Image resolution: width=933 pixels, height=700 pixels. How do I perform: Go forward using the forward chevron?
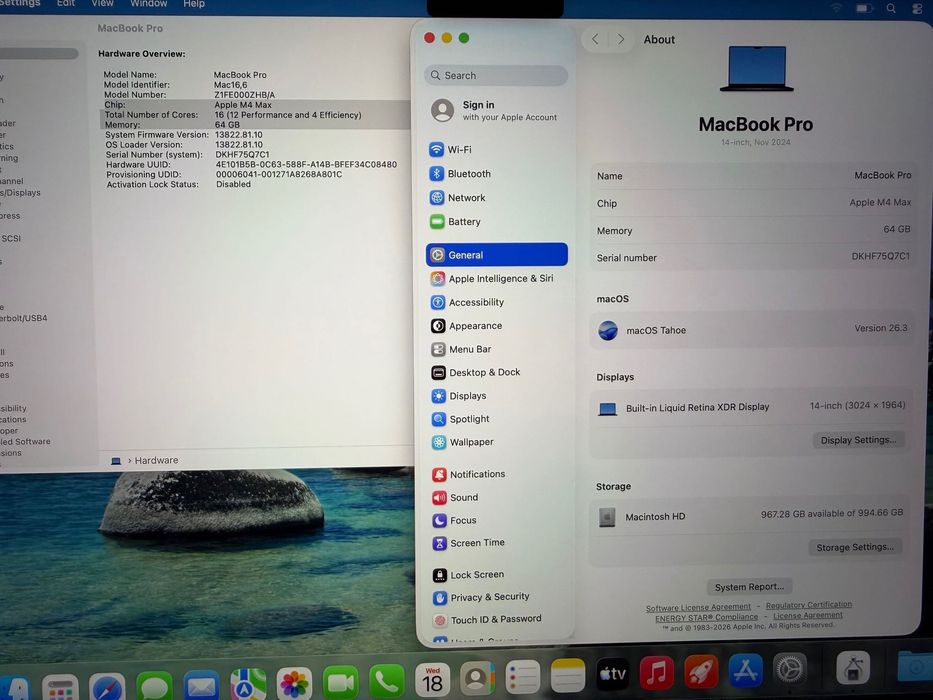click(x=621, y=39)
